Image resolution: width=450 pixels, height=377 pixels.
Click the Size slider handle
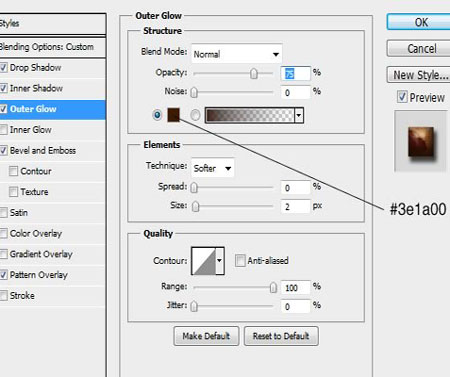click(x=196, y=207)
